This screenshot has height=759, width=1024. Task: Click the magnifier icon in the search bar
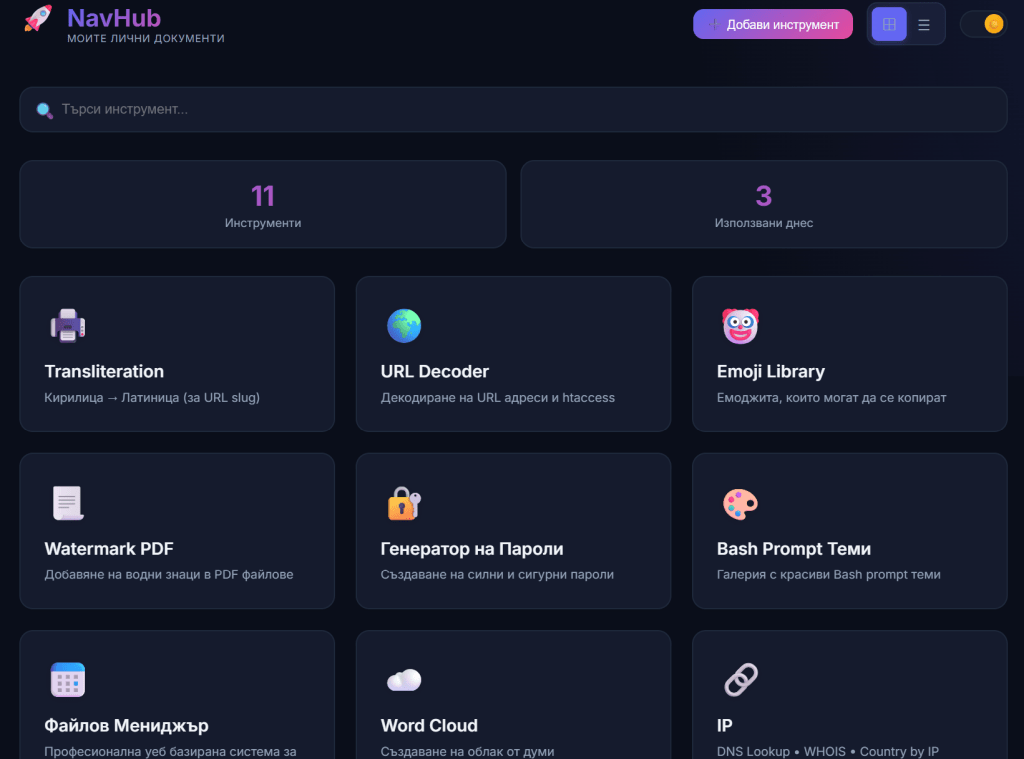point(44,110)
